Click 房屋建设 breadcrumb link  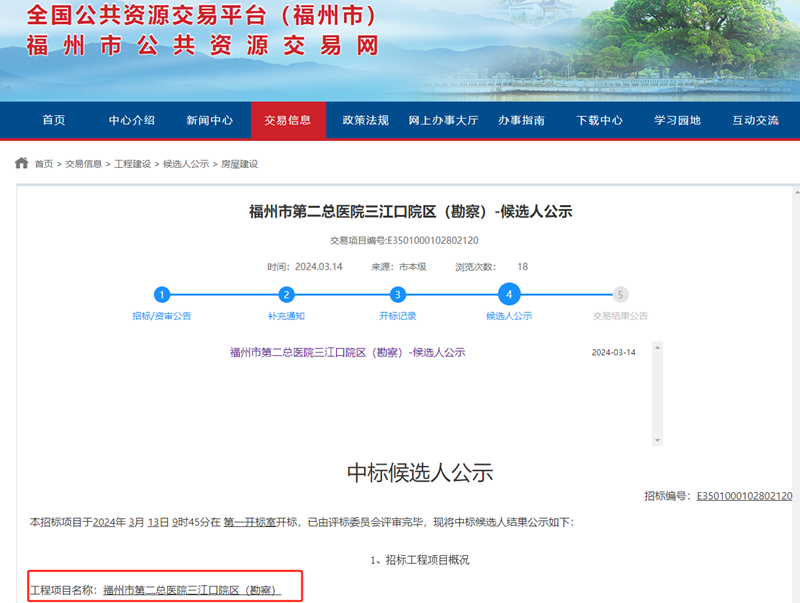tap(239, 164)
